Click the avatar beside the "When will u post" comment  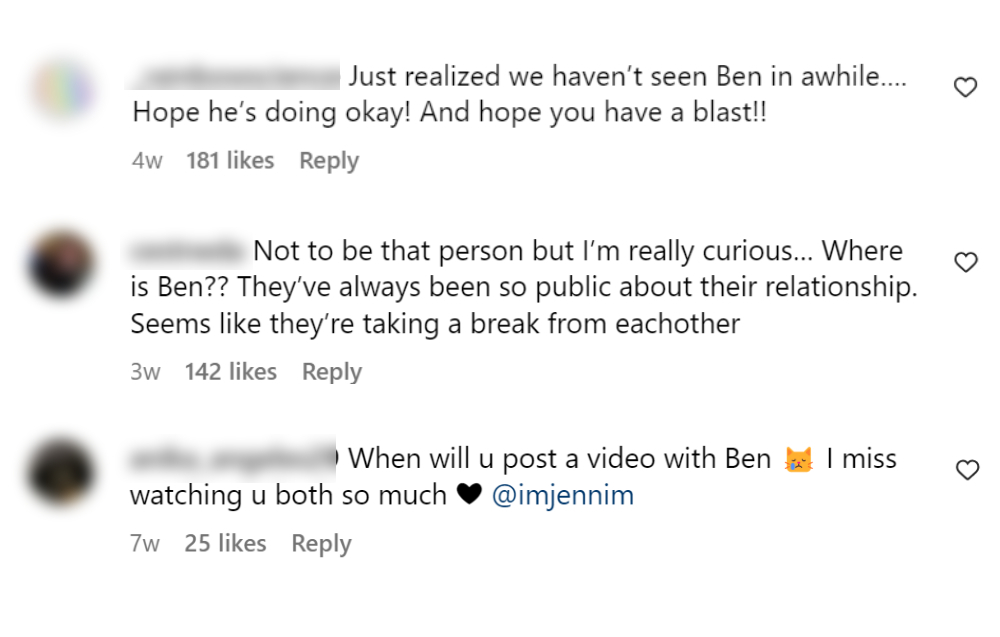point(62,470)
